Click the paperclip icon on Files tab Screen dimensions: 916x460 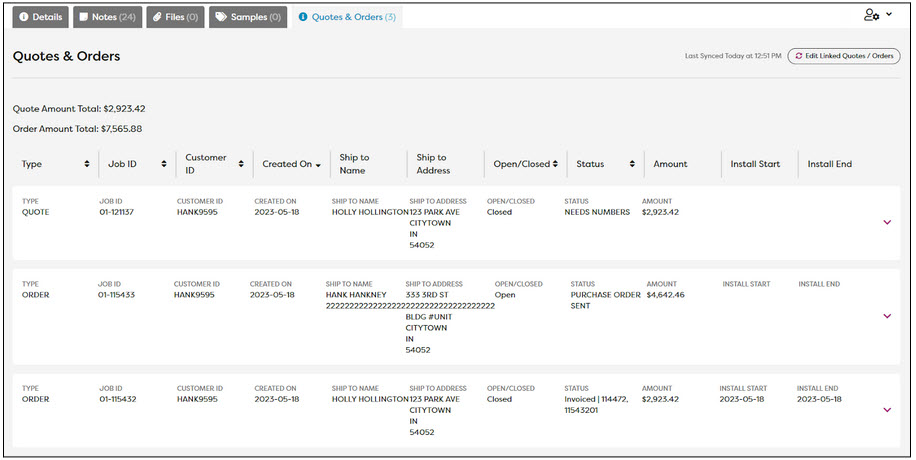point(157,17)
